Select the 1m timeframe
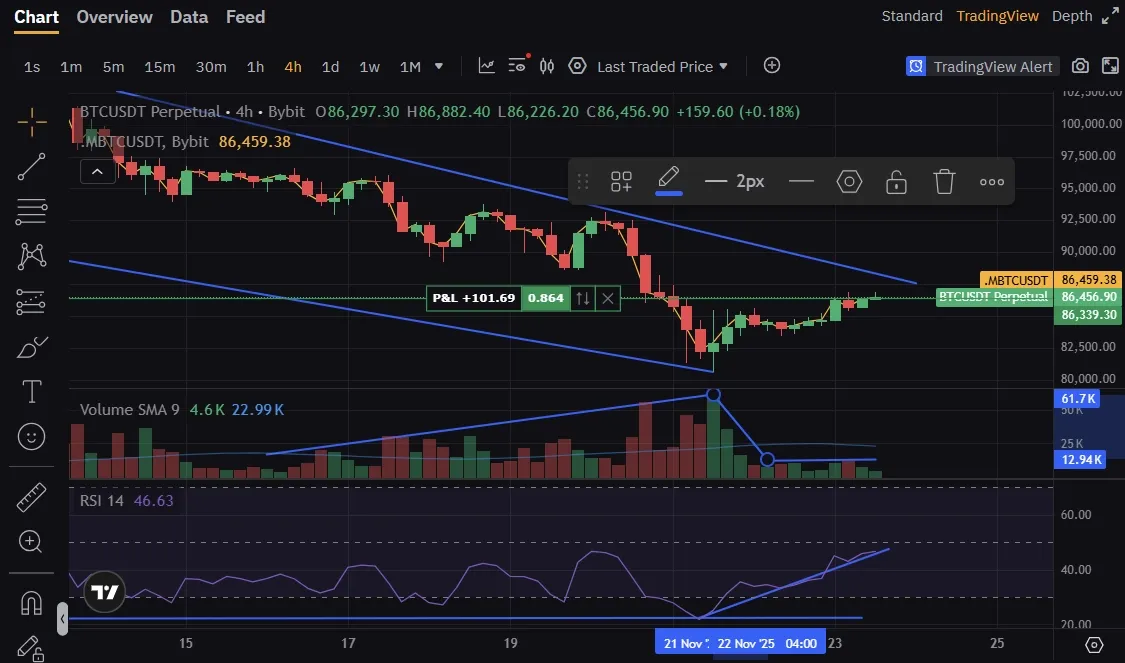The width and height of the screenshot is (1125, 663). [71, 67]
